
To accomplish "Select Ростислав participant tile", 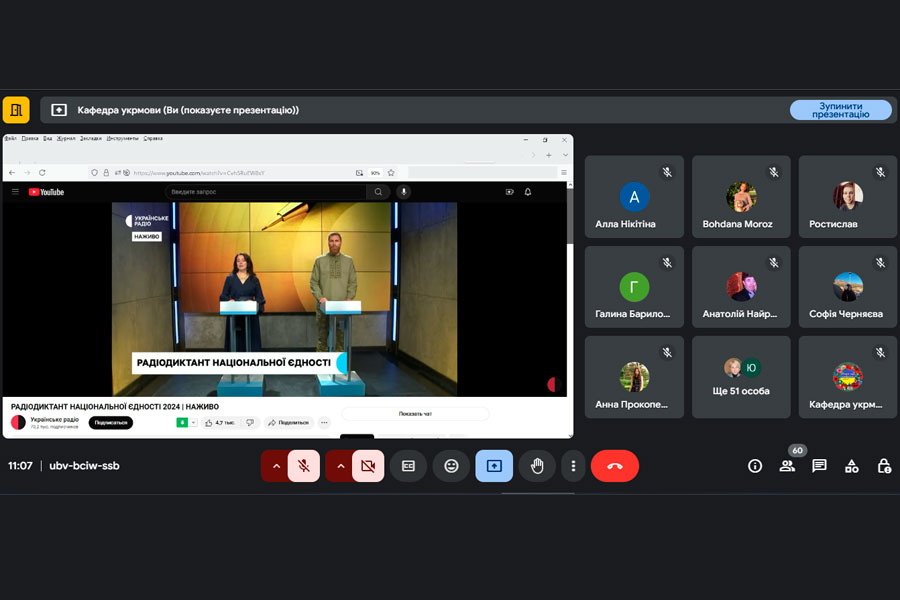I will pyautogui.click(x=848, y=196).
